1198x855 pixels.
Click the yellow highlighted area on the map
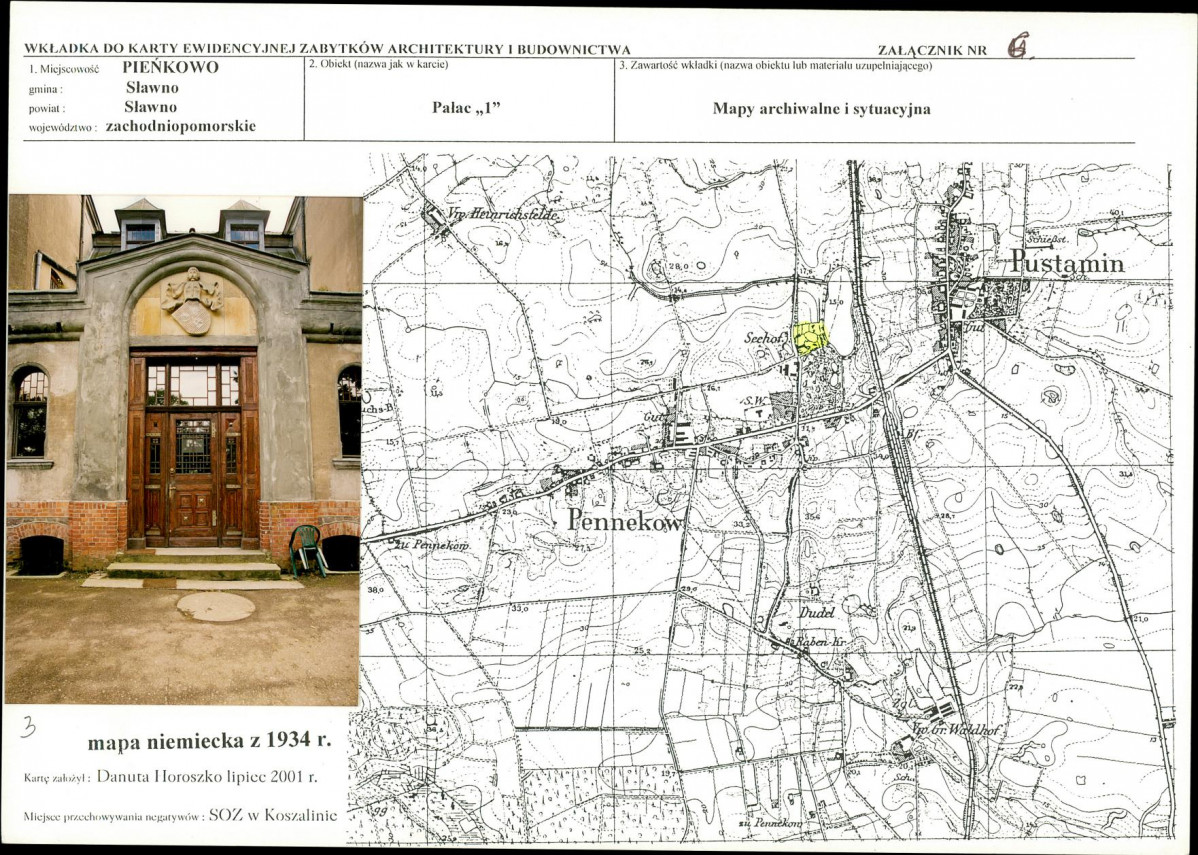810,337
